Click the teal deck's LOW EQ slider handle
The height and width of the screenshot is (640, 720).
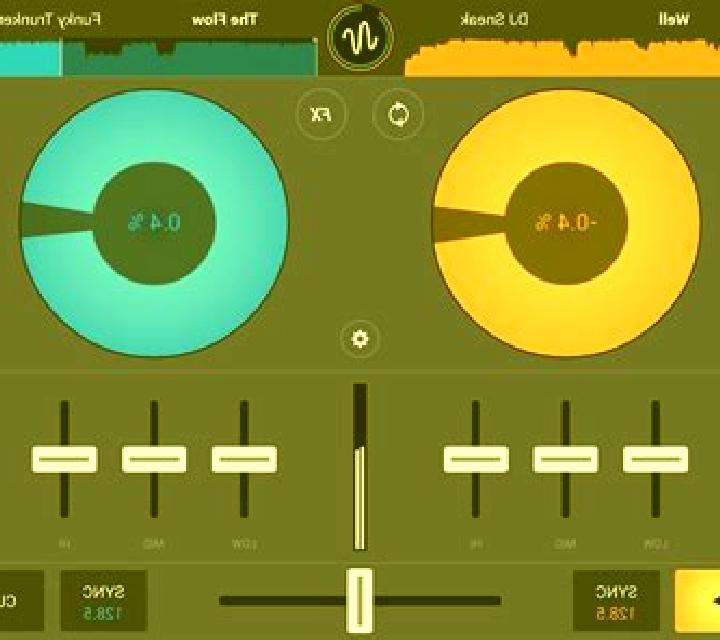coord(244,459)
